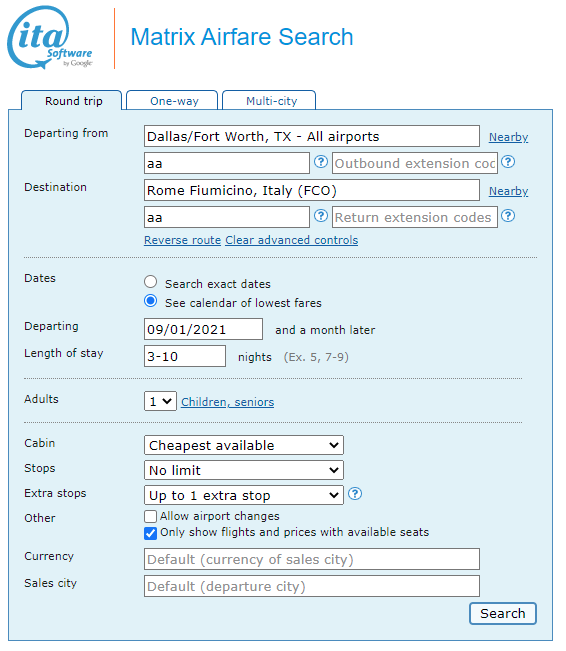Switch to the One-way tab
This screenshot has width=566, height=651.
coord(172,101)
